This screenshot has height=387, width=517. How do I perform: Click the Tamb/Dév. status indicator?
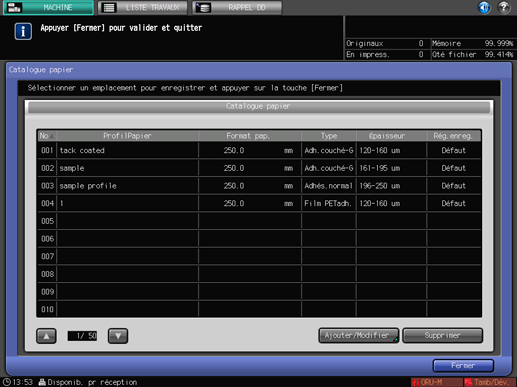coord(490,382)
